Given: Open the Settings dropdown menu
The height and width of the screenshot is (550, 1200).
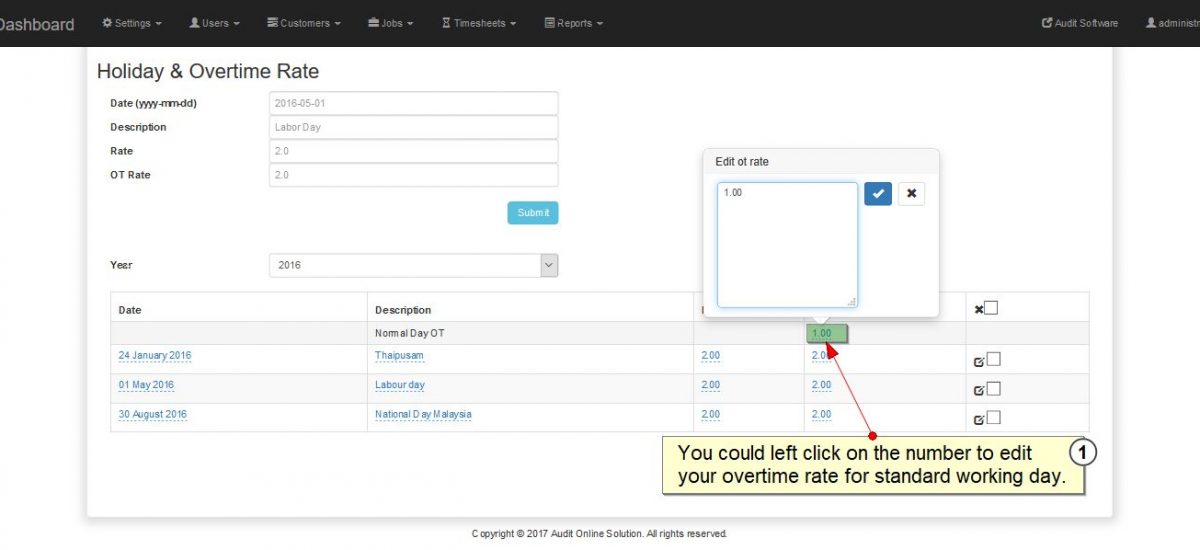Looking at the screenshot, I should coord(132,23).
